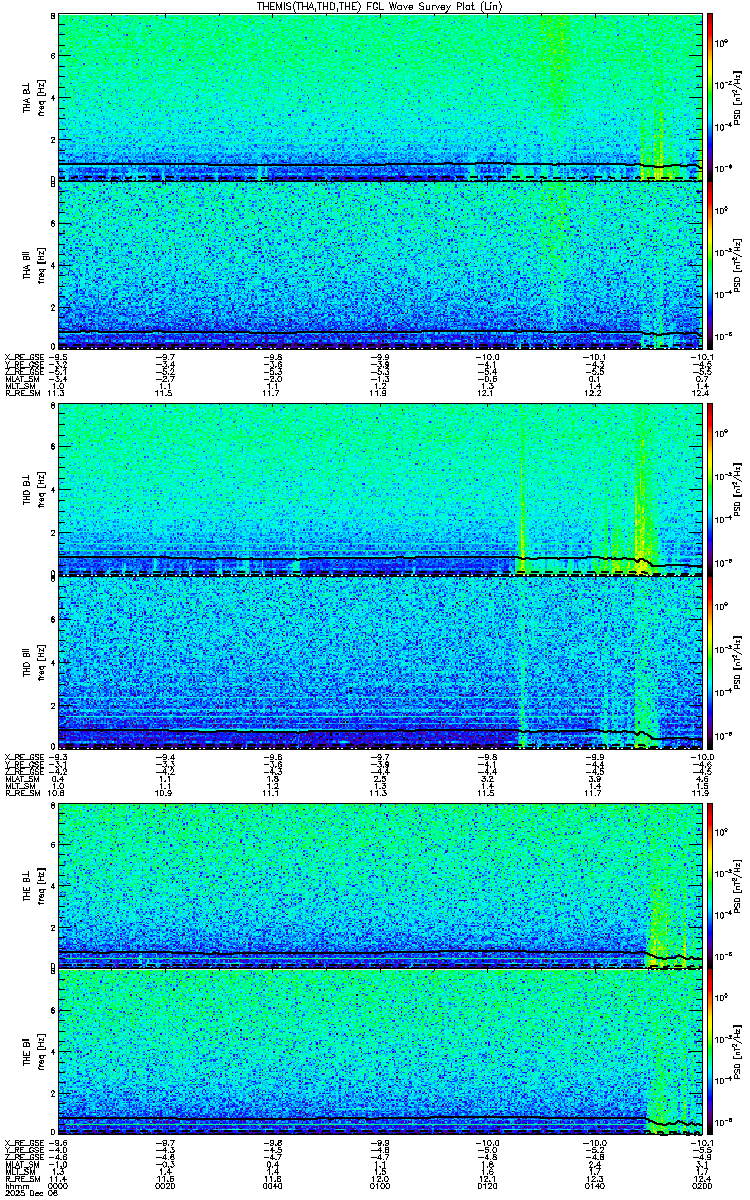Click the PSD color bar beside THA B-perpendicular
Viewport: 750px width, 1200px height.
tap(709, 97)
